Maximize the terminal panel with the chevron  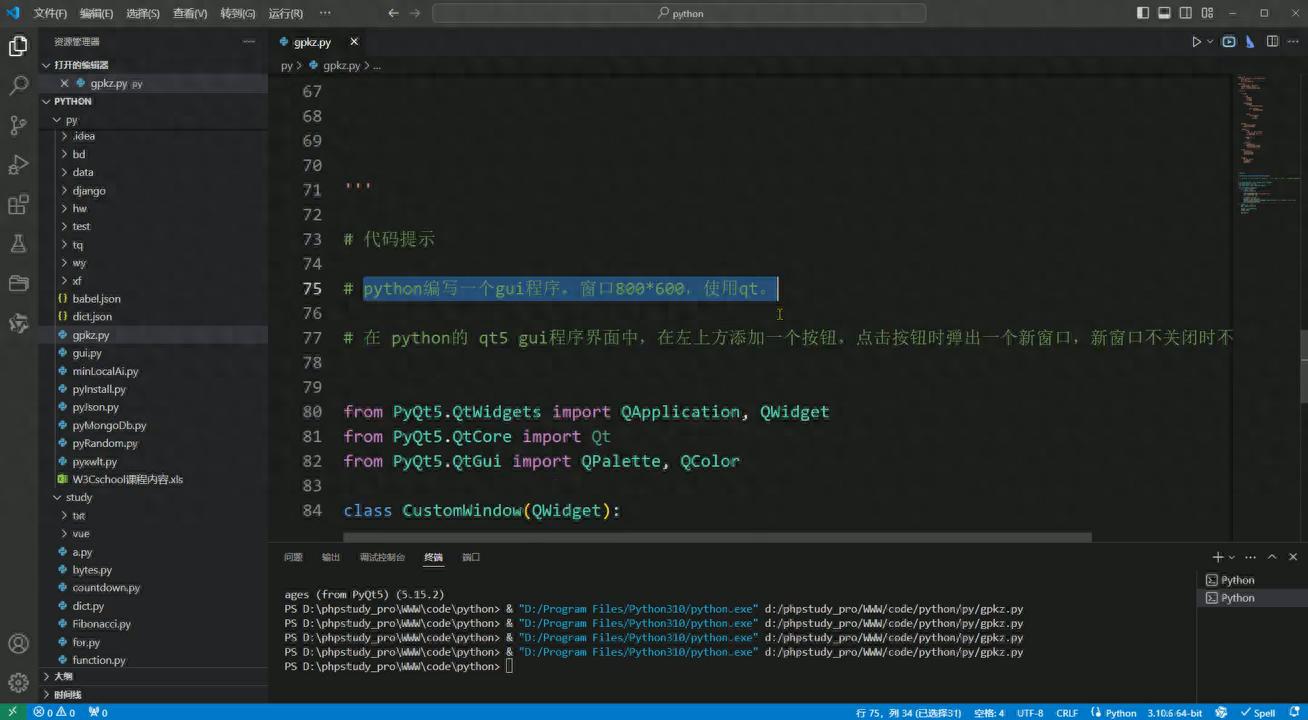(x=1272, y=557)
